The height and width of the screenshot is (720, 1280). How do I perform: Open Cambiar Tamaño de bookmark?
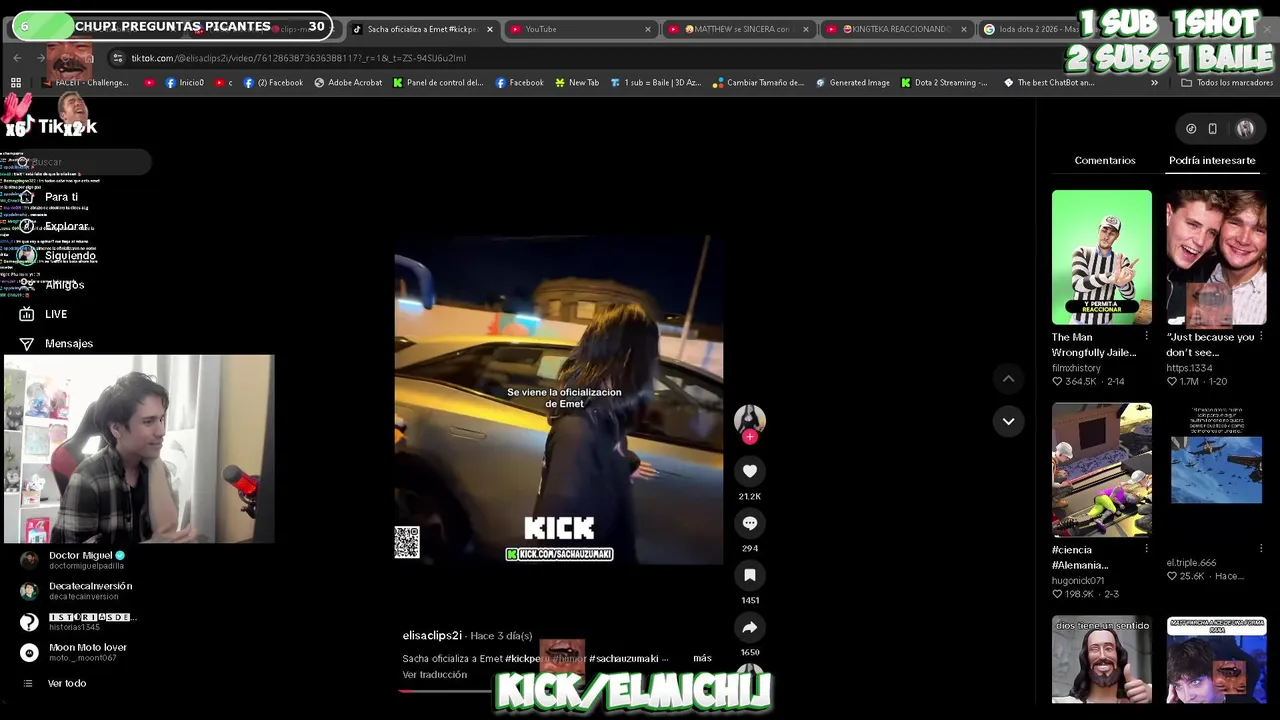(x=758, y=83)
